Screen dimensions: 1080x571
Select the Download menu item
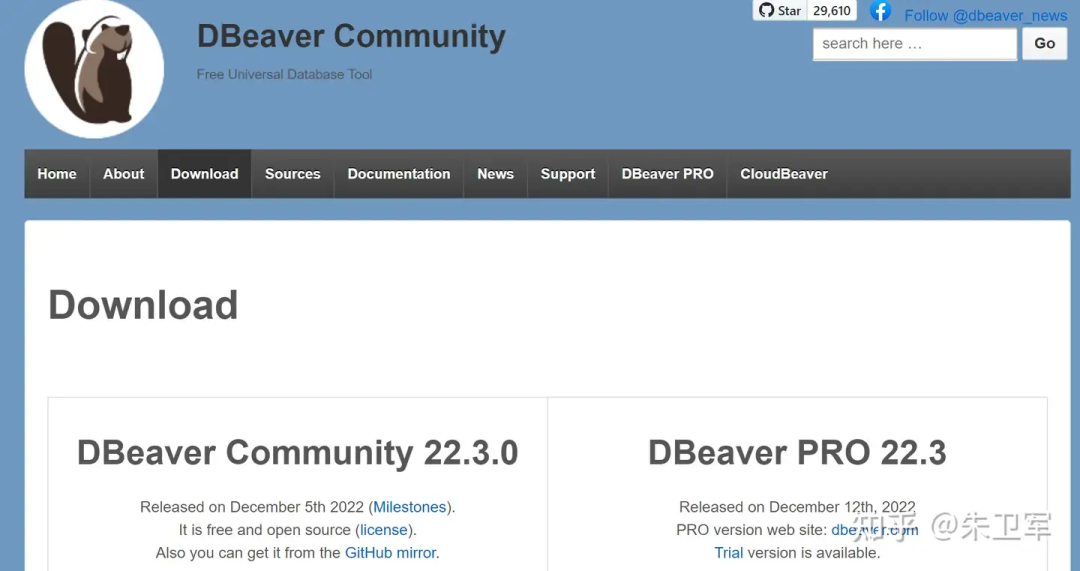(205, 174)
